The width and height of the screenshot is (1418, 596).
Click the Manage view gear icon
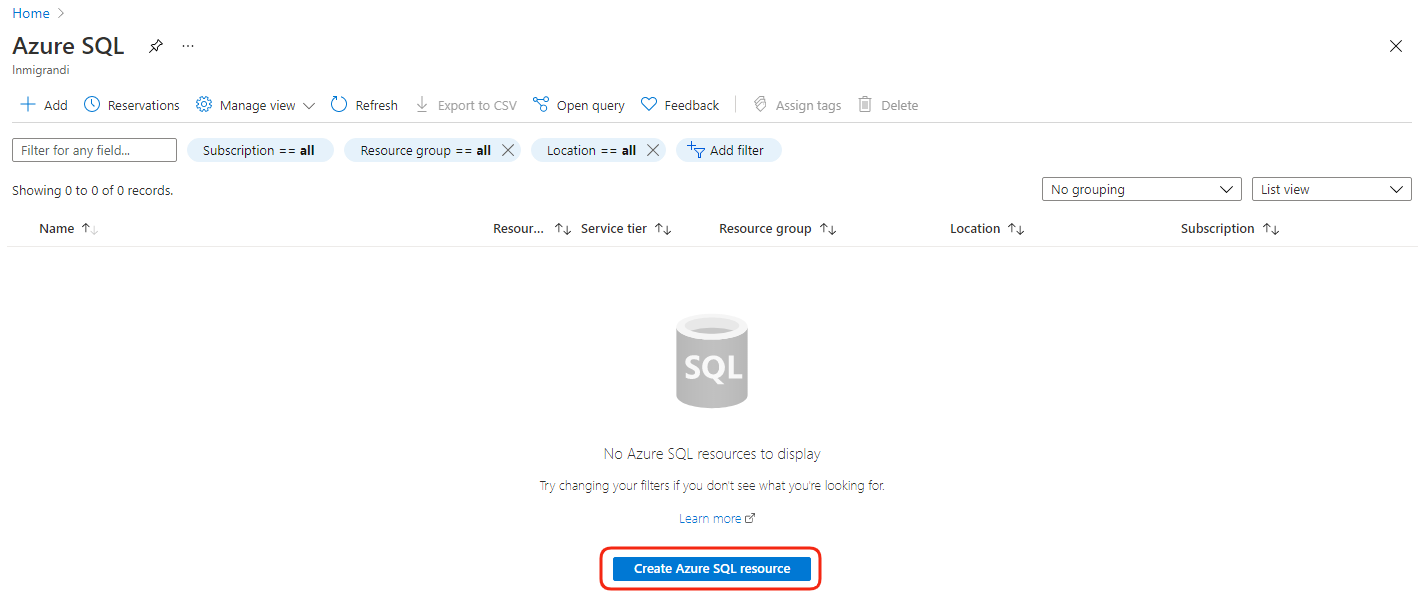pyautogui.click(x=204, y=105)
